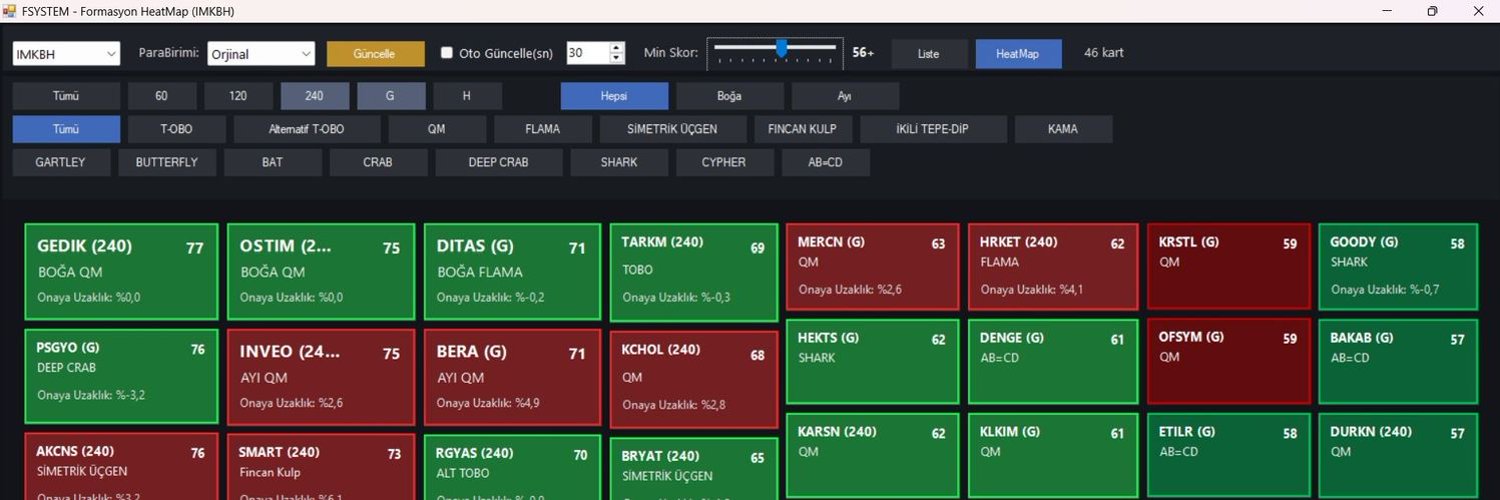
Task: Enable the Oto Güncelle(sn) checkbox
Action: coord(447,53)
